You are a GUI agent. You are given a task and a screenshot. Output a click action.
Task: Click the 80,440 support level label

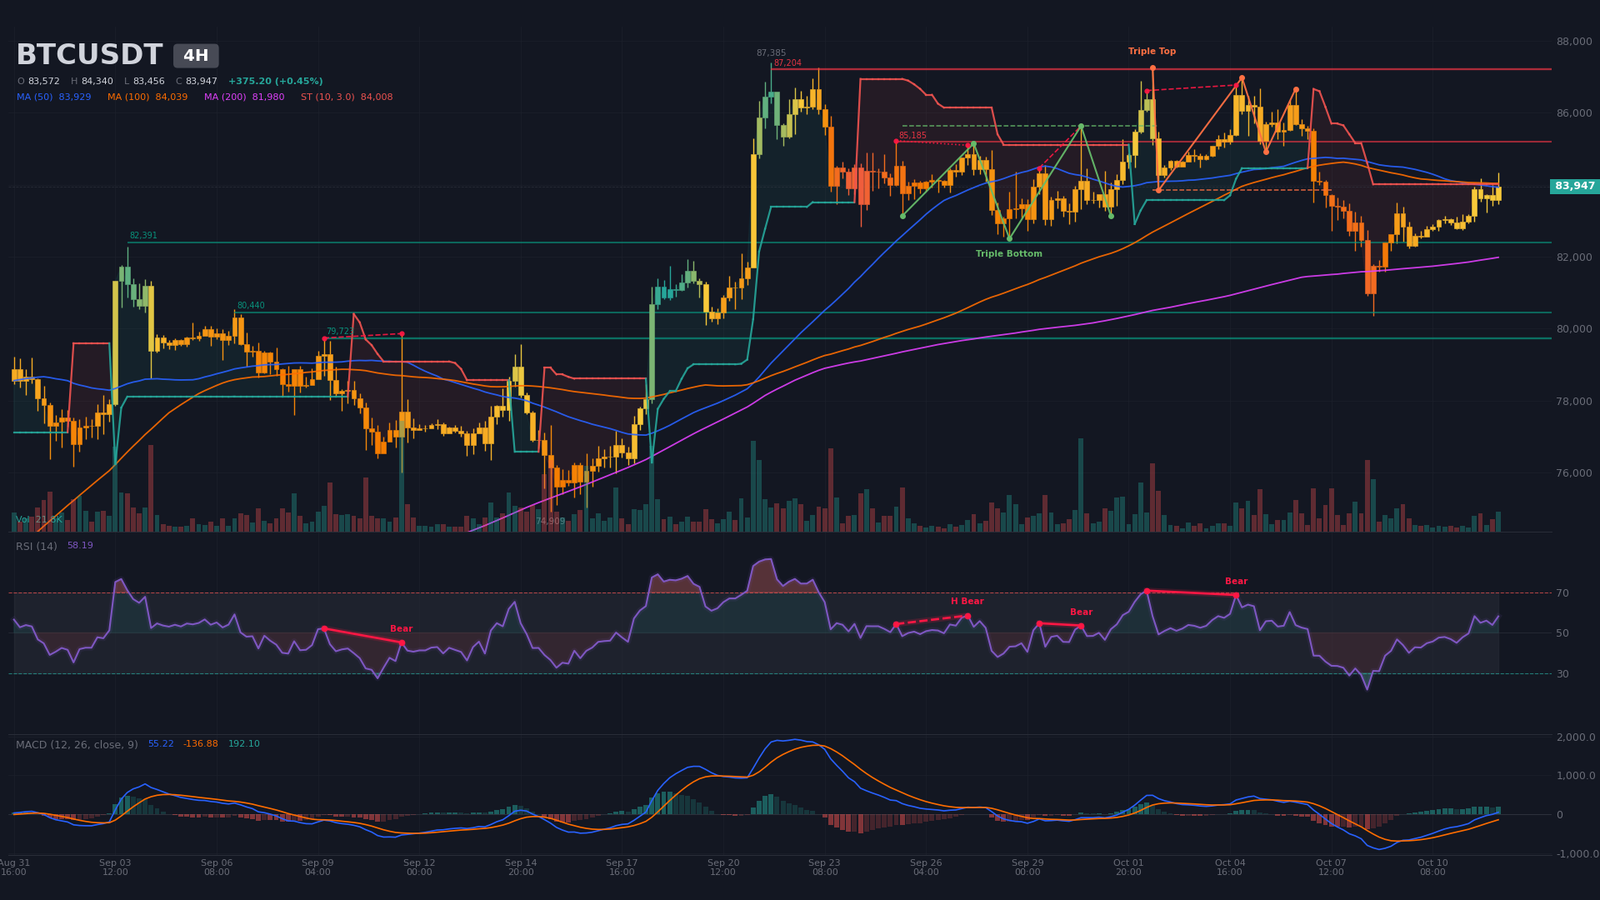[251, 305]
